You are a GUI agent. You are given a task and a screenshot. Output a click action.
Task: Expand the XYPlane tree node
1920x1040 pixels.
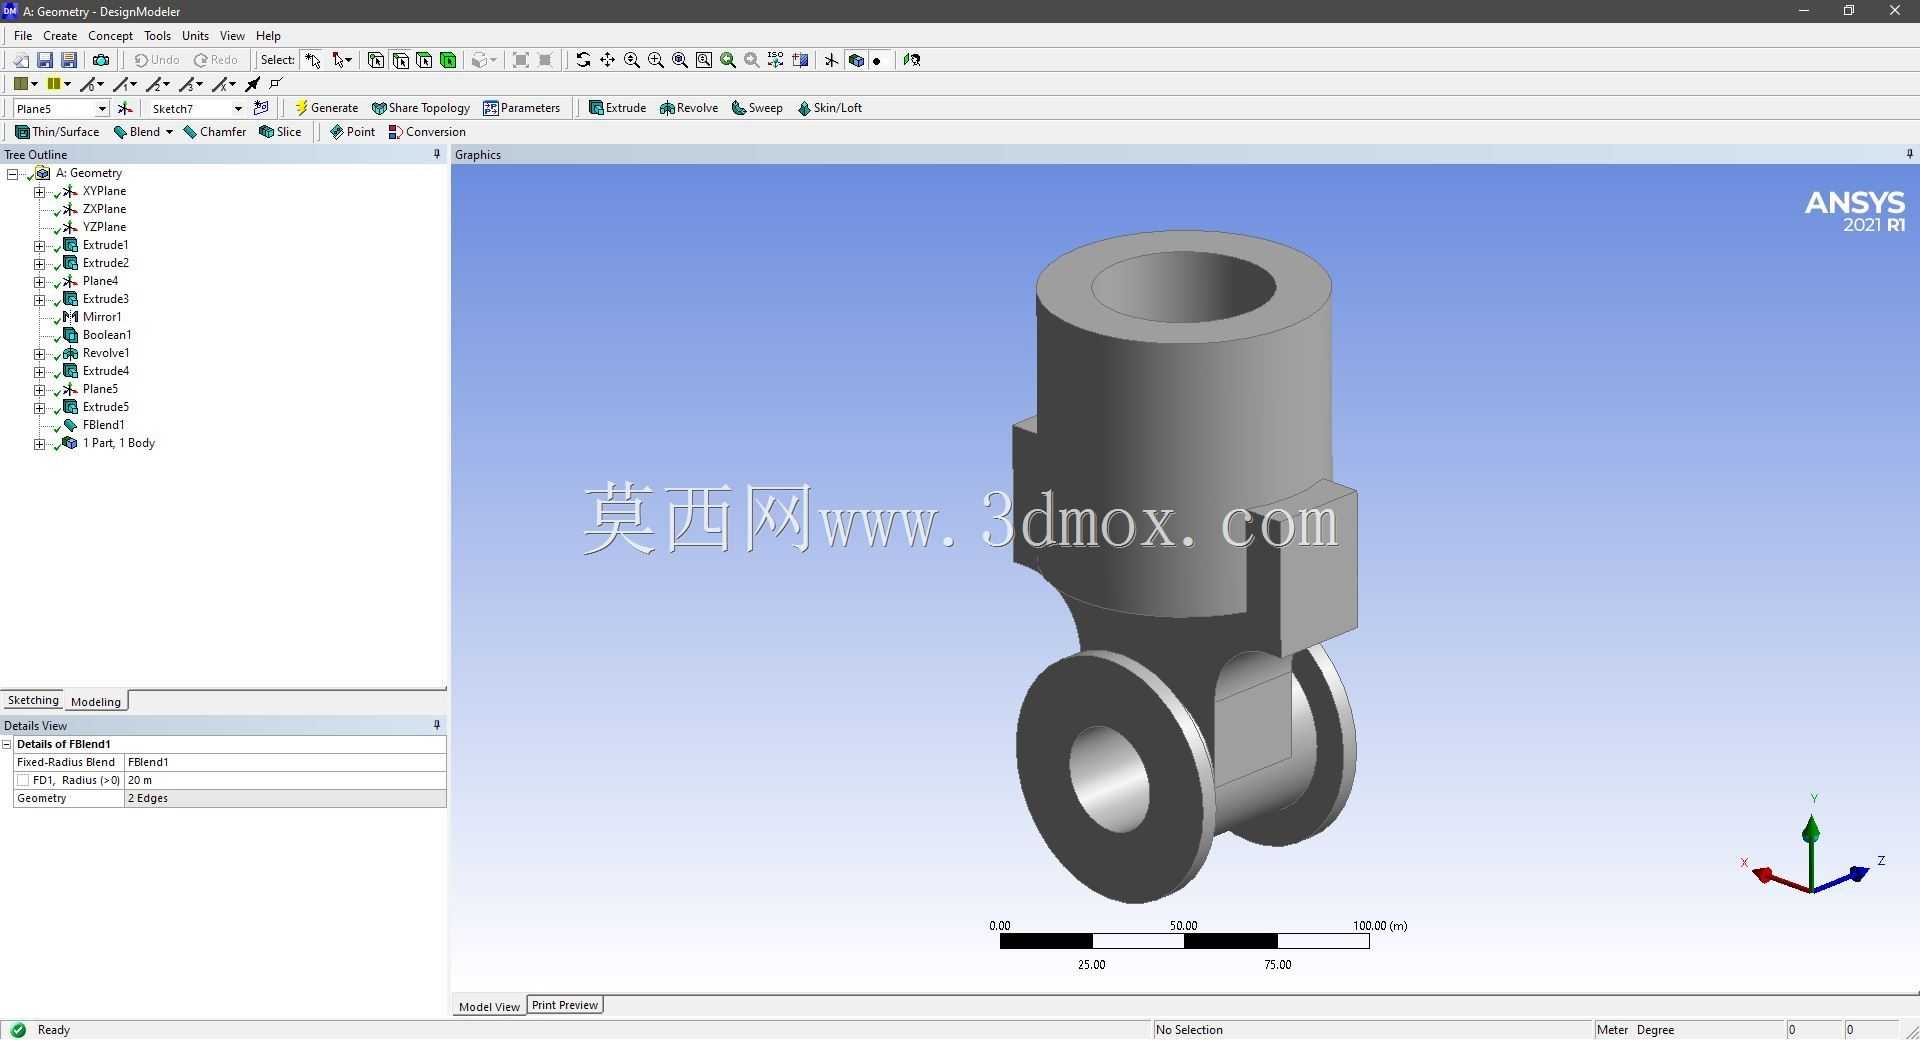(39, 191)
